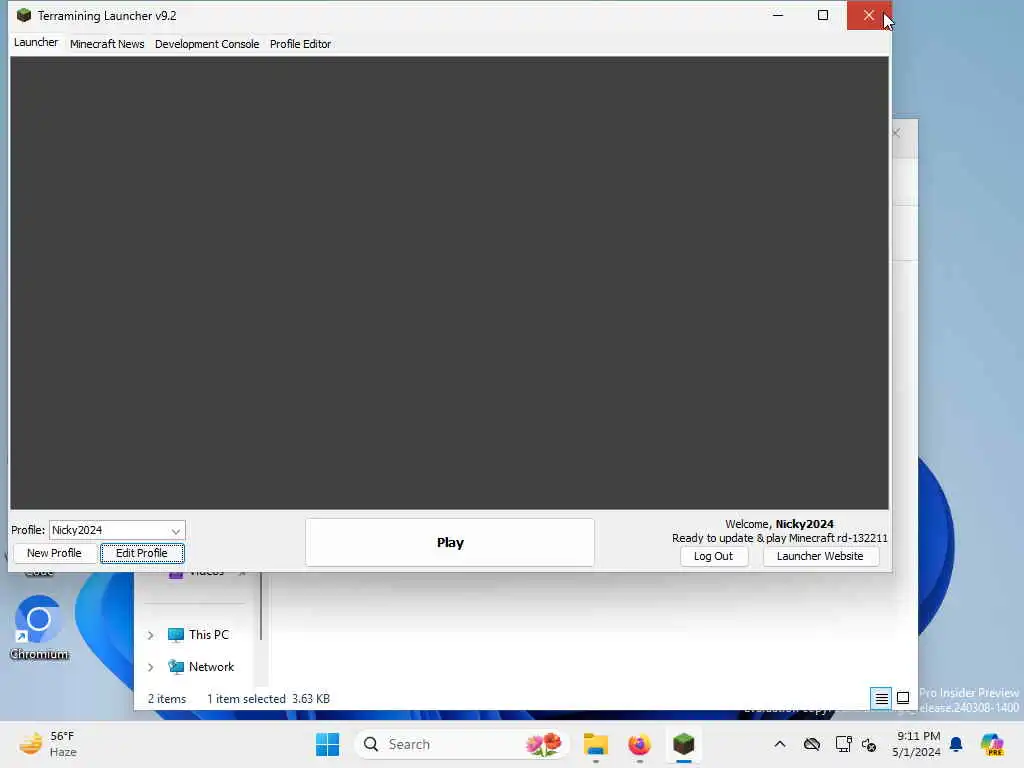Viewport: 1024px width, 768px height.
Task: Open File Explorer from the taskbar
Action: pos(596,744)
